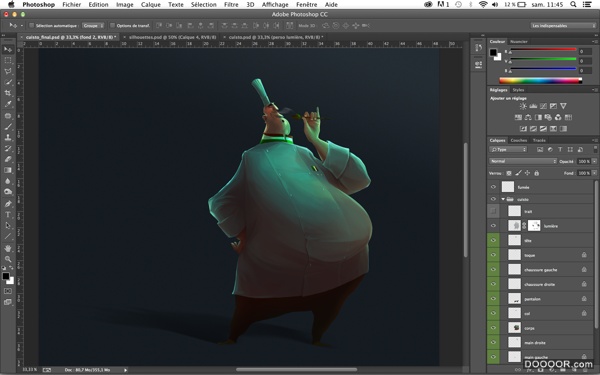Show the hidden trait layer
This screenshot has width=600, height=375.
[493, 211]
